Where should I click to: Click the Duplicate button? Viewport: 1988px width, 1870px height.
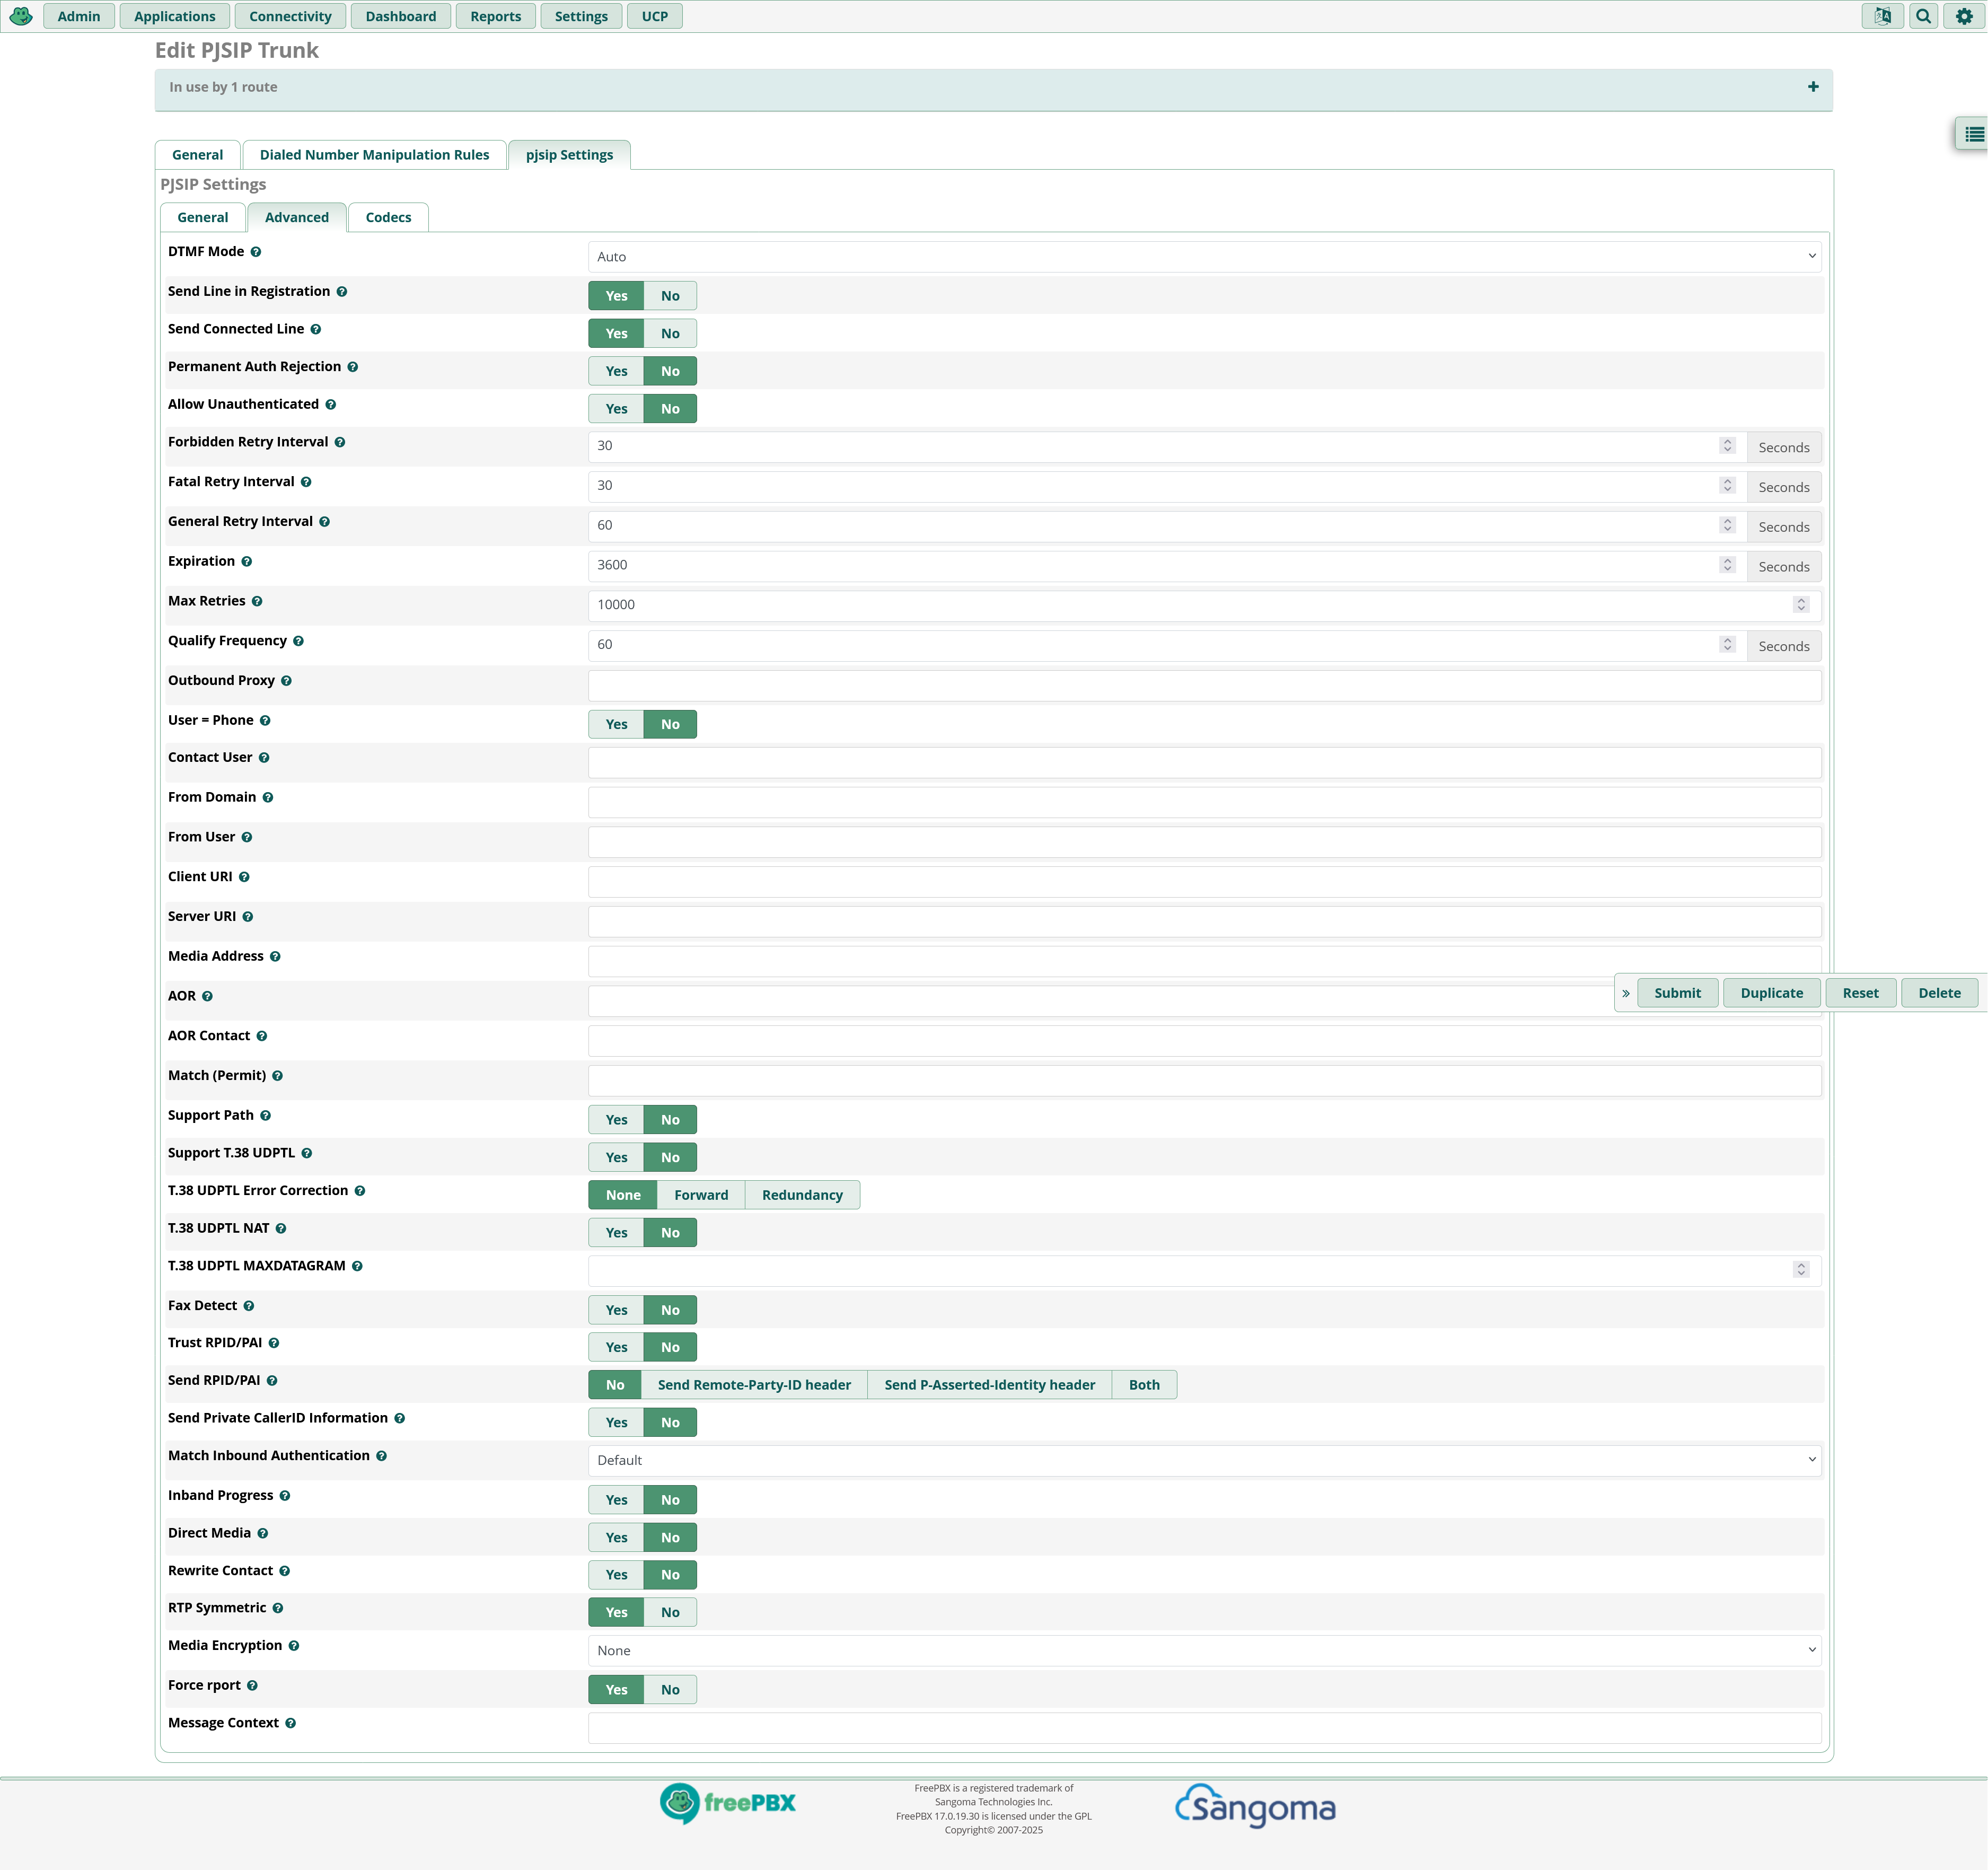[x=1771, y=993]
